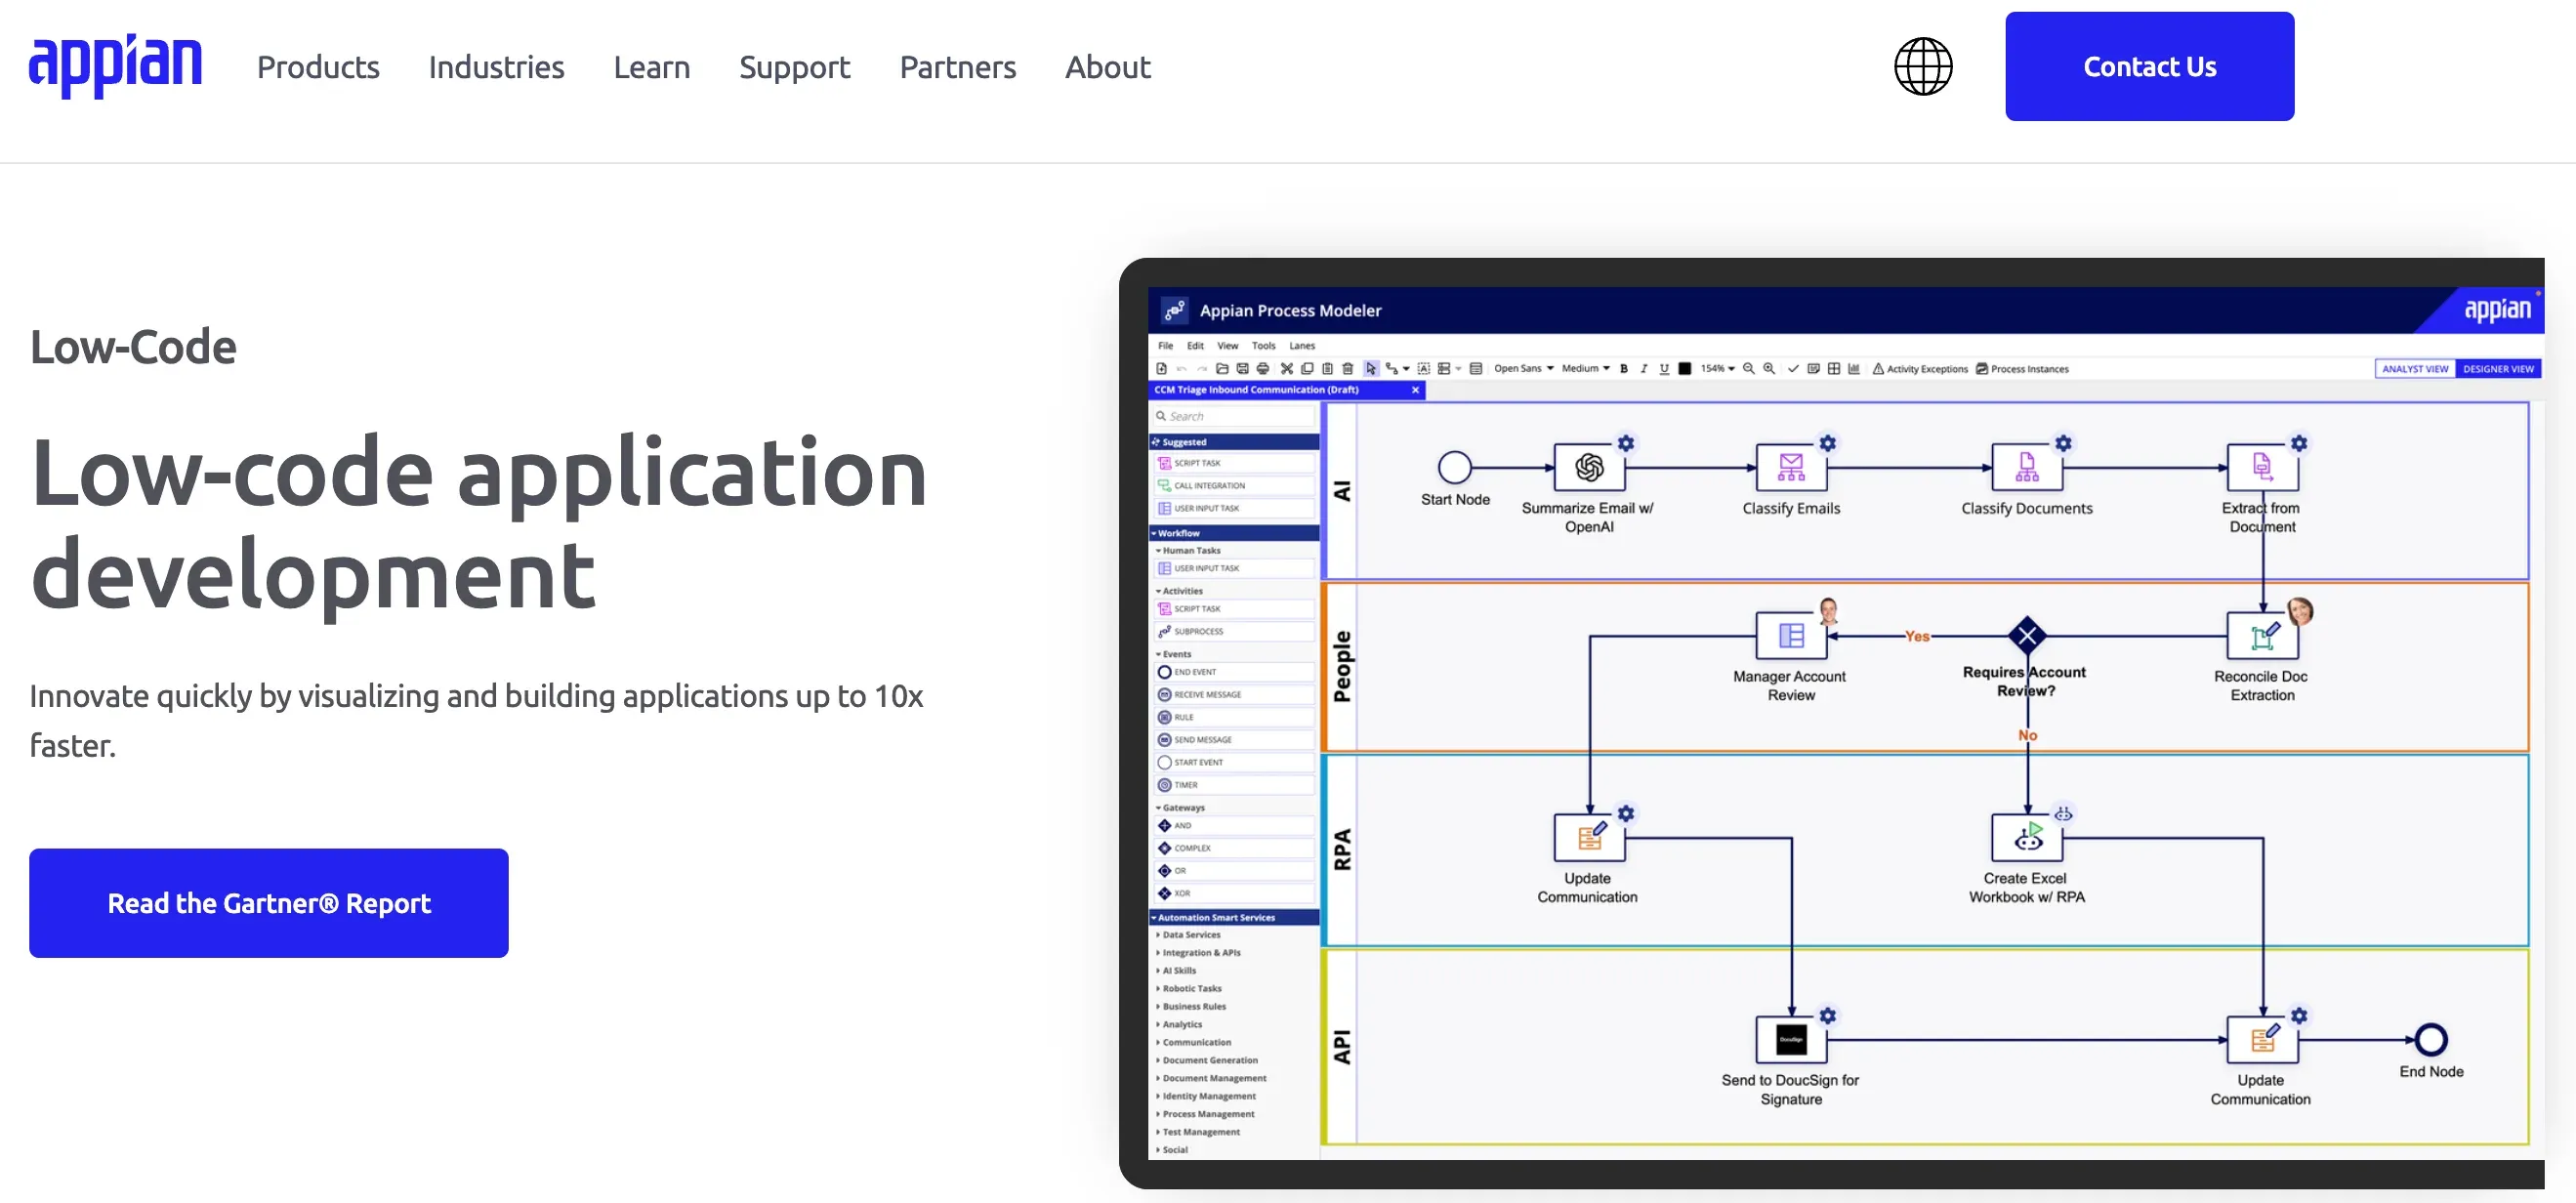Open the Lanes menu in modeler

1302,346
